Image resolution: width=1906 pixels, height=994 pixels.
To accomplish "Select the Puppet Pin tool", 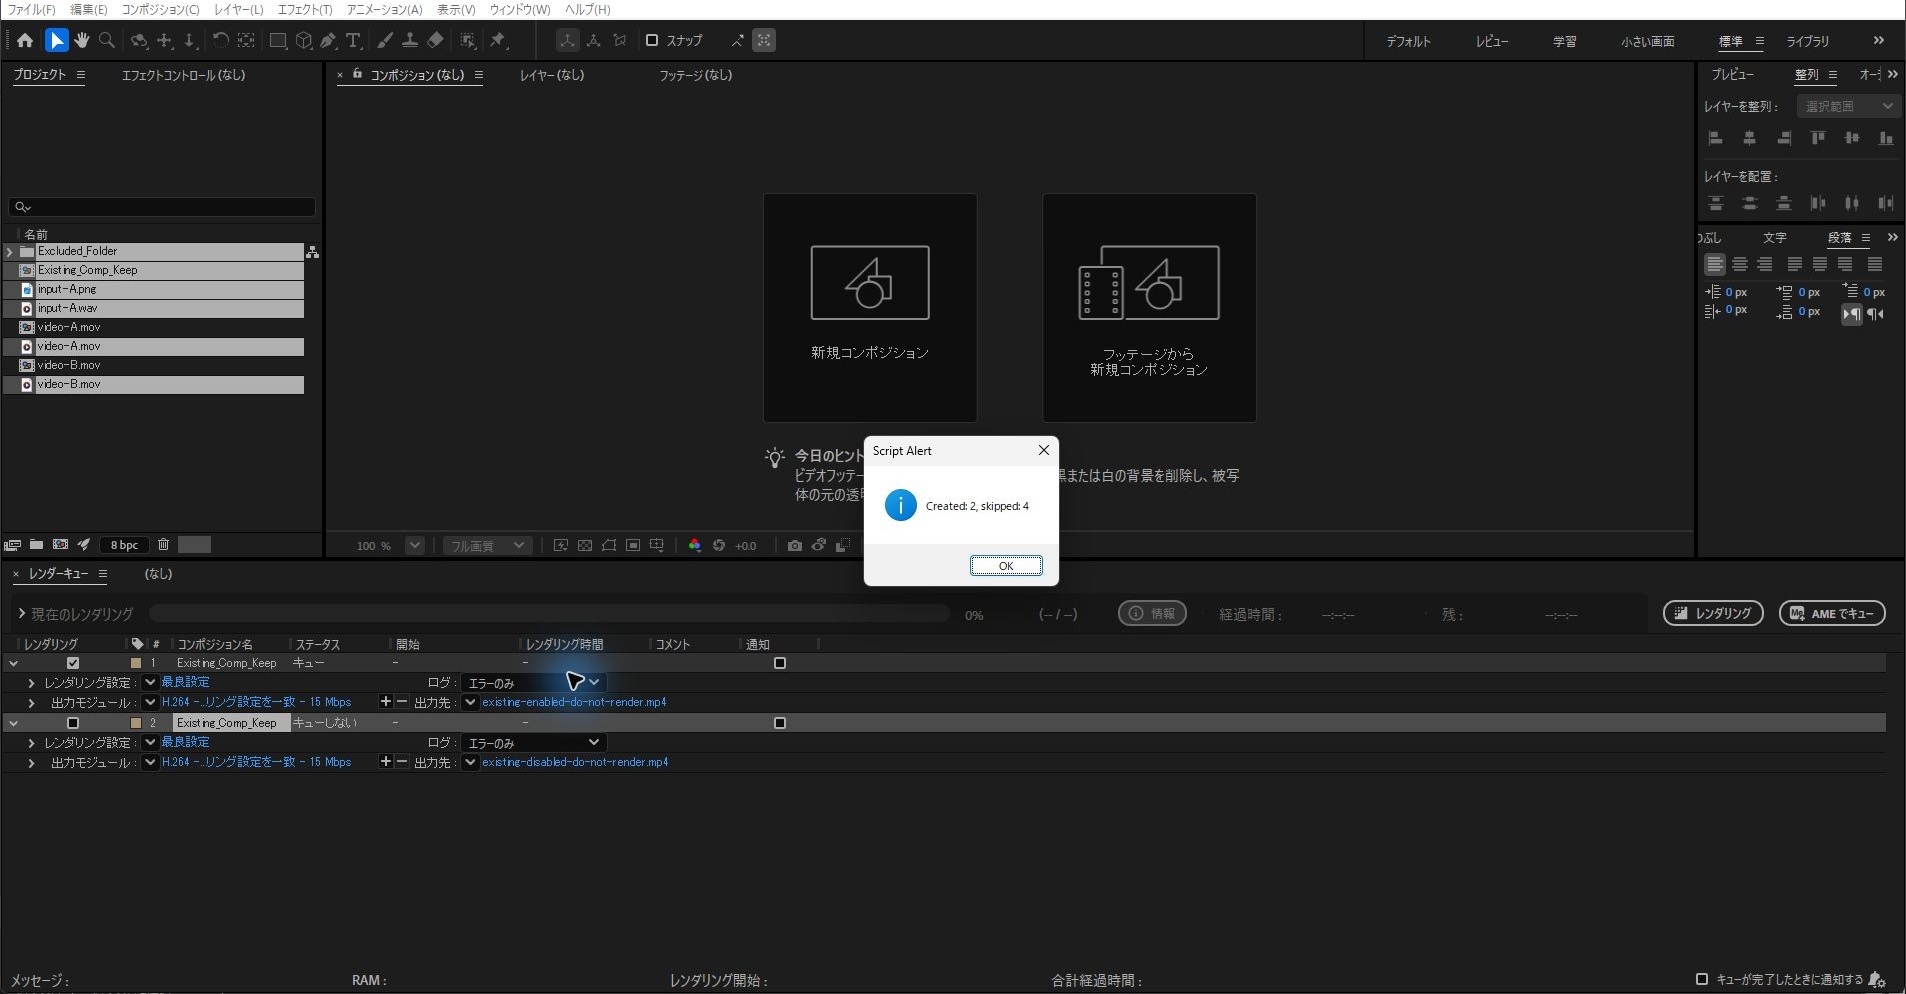I will pos(498,41).
